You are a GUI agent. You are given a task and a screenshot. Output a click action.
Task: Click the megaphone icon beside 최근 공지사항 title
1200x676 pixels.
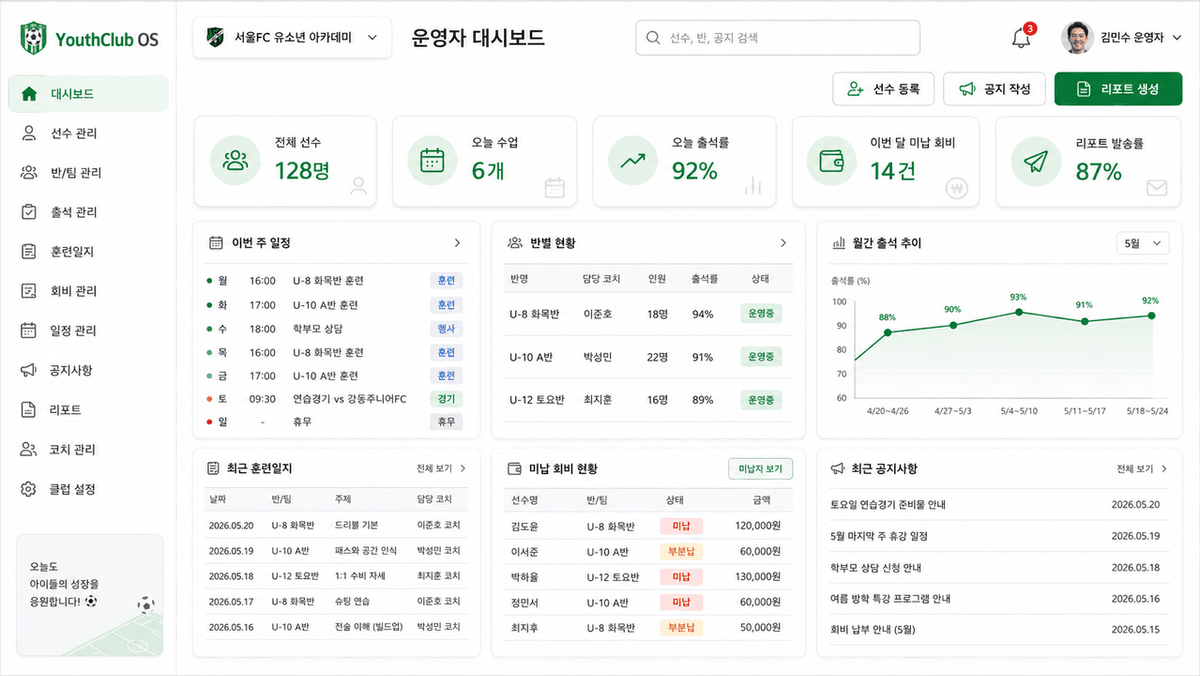pos(839,468)
